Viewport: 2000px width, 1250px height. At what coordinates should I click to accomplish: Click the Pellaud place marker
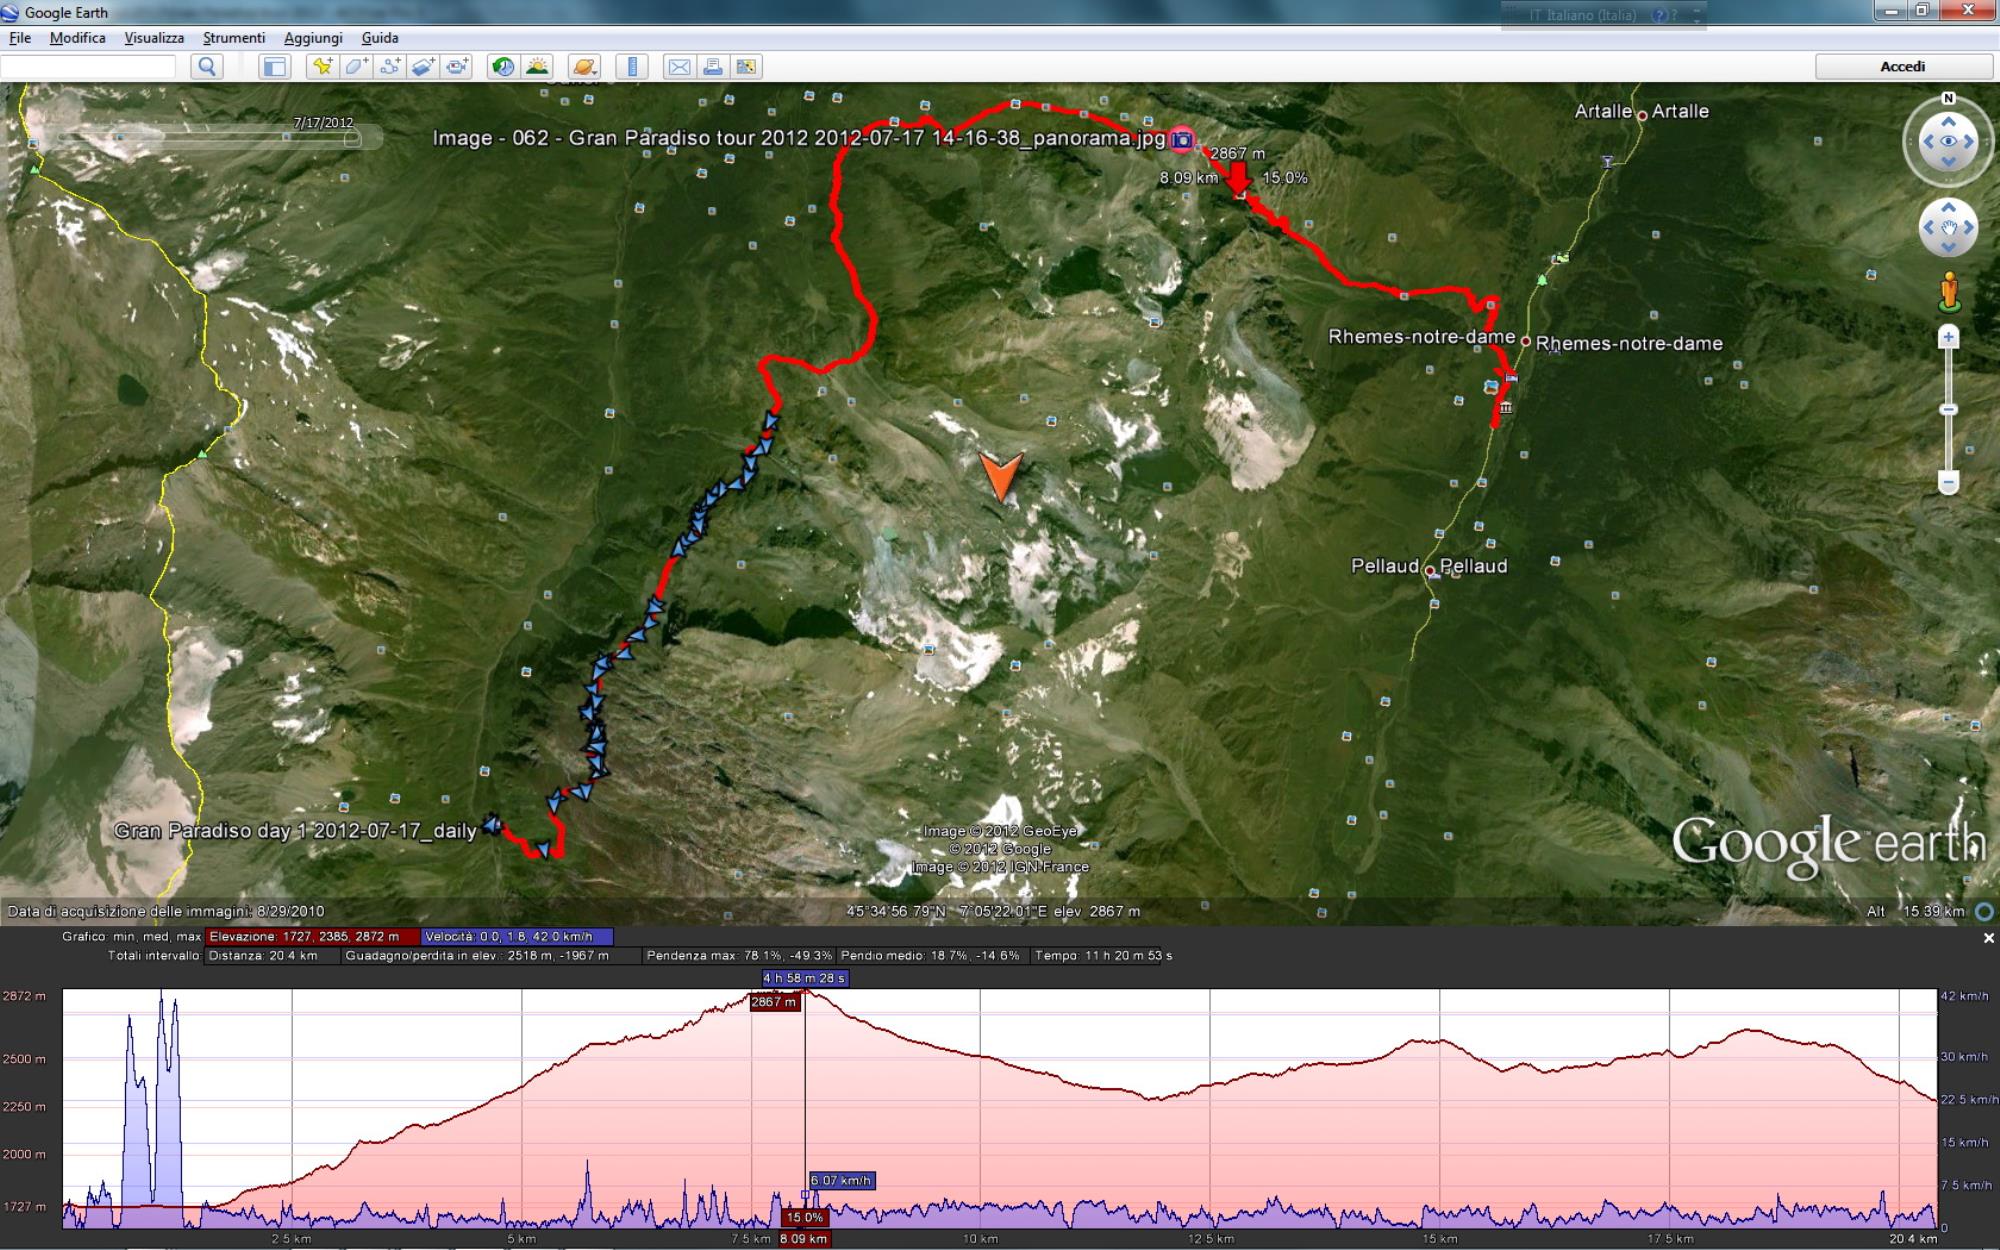(1431, 571)
